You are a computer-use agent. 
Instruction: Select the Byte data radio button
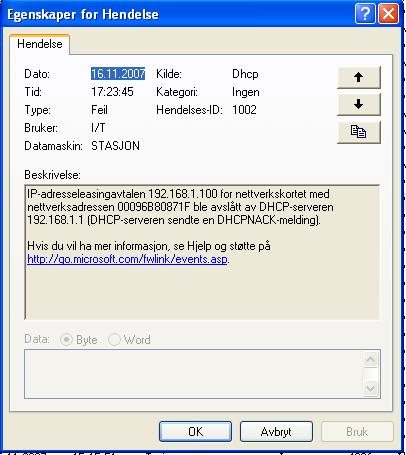[x=66, y=340]
